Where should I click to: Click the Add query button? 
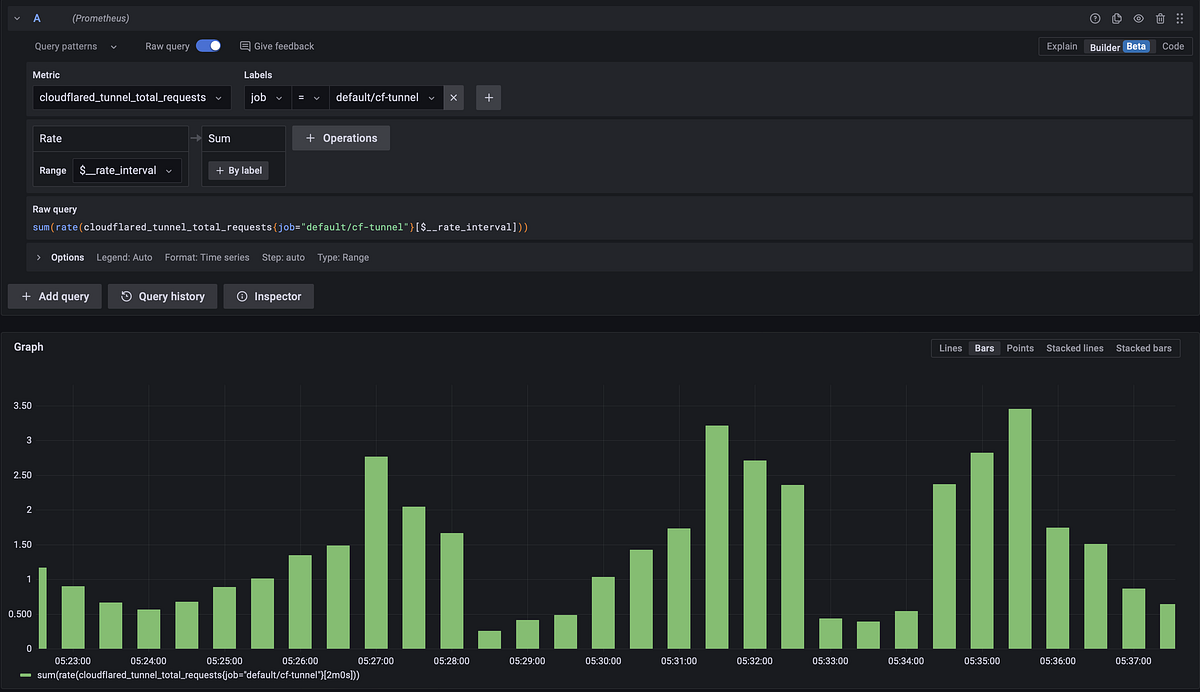(x=54, y=296)
